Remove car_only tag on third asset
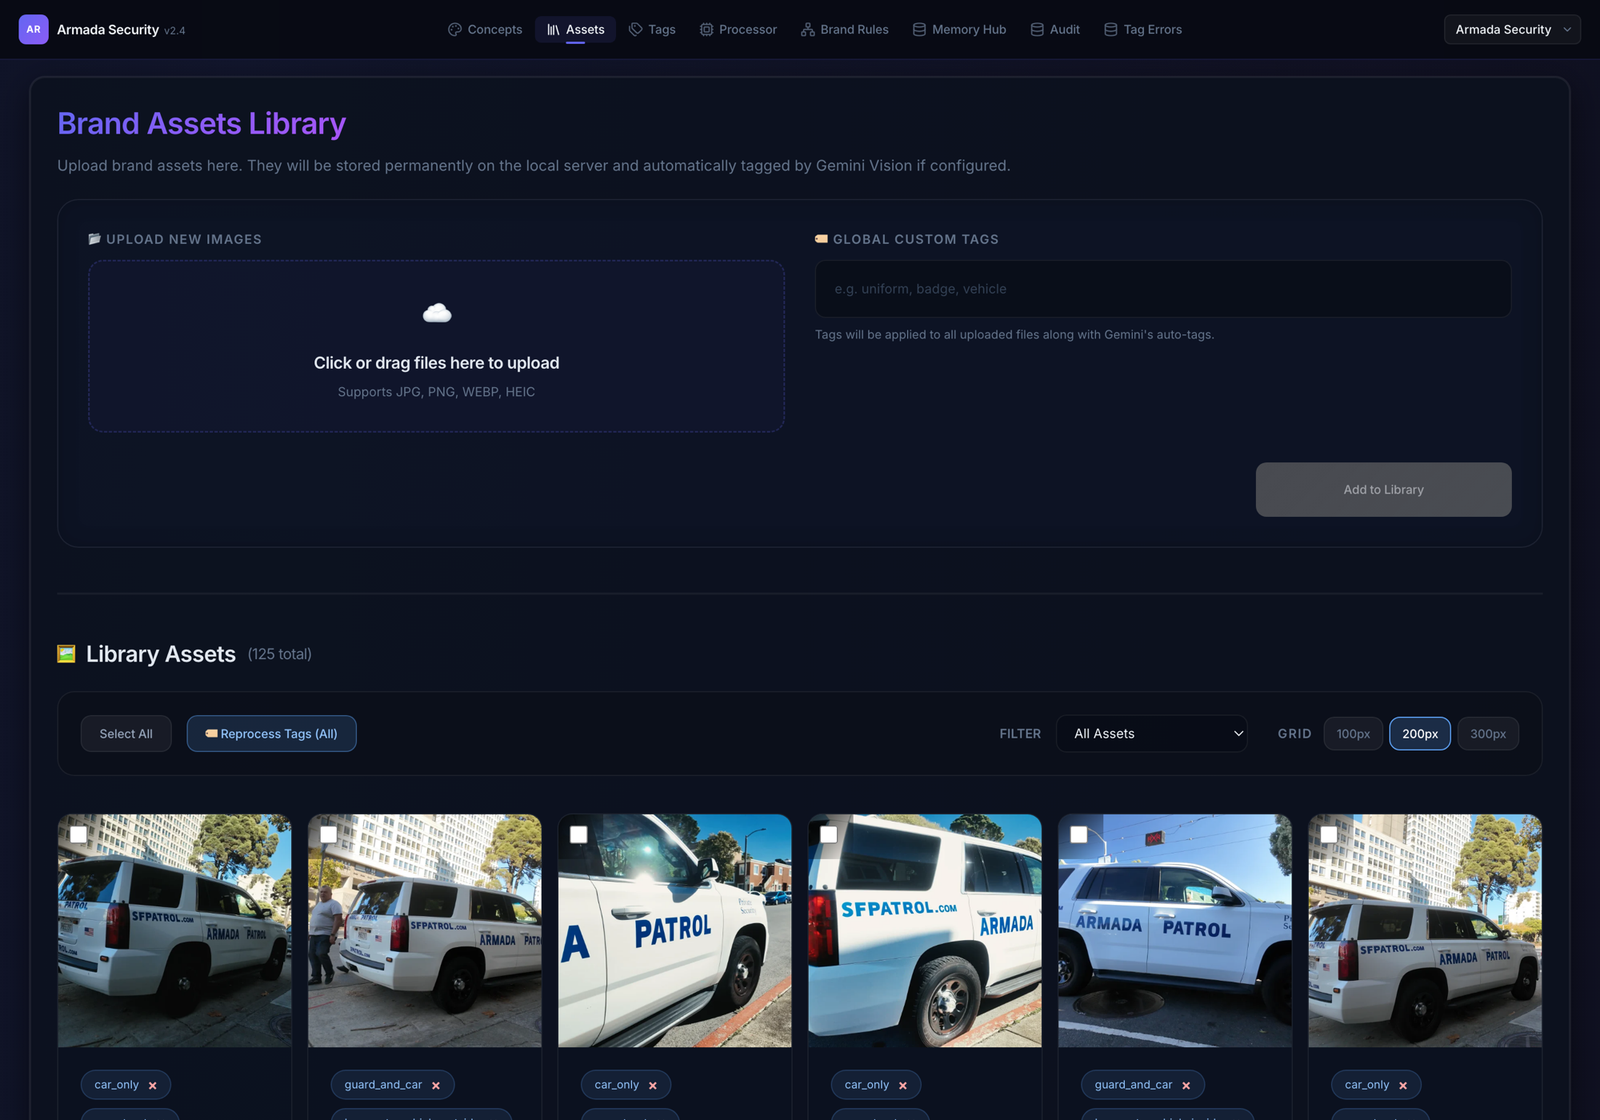The image size is (1600, 1120). point(653,1085)
